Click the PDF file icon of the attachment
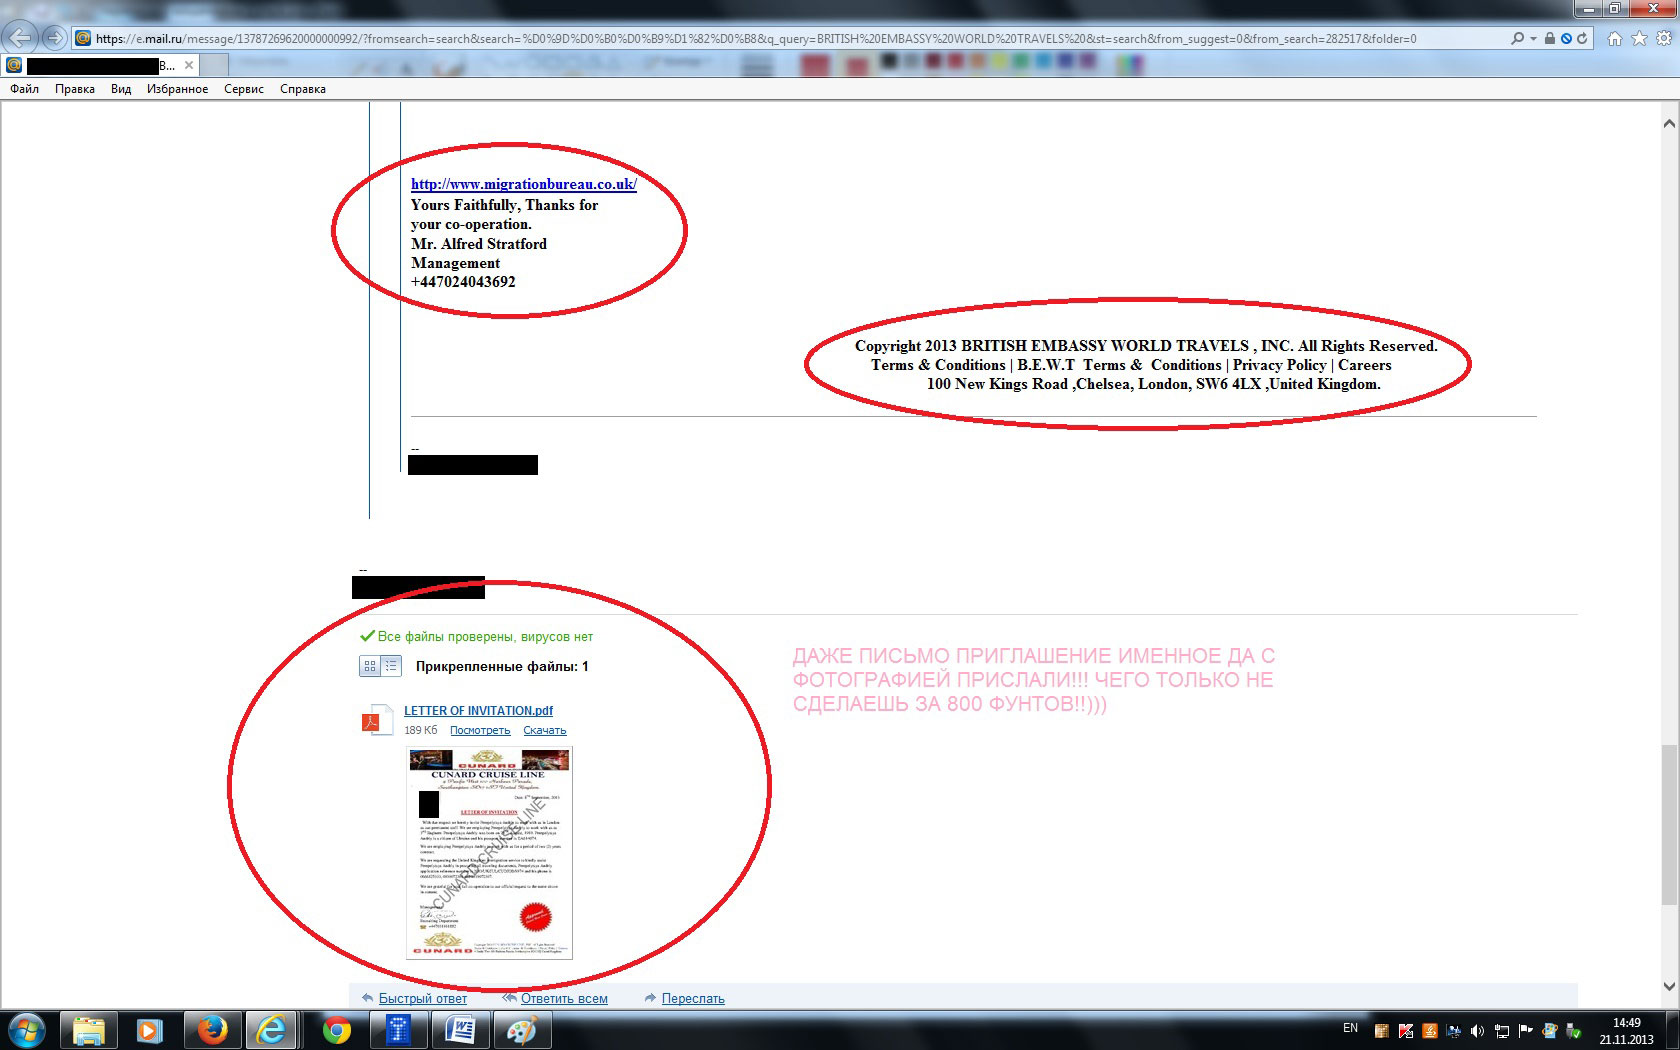 [x=377, y=720]
